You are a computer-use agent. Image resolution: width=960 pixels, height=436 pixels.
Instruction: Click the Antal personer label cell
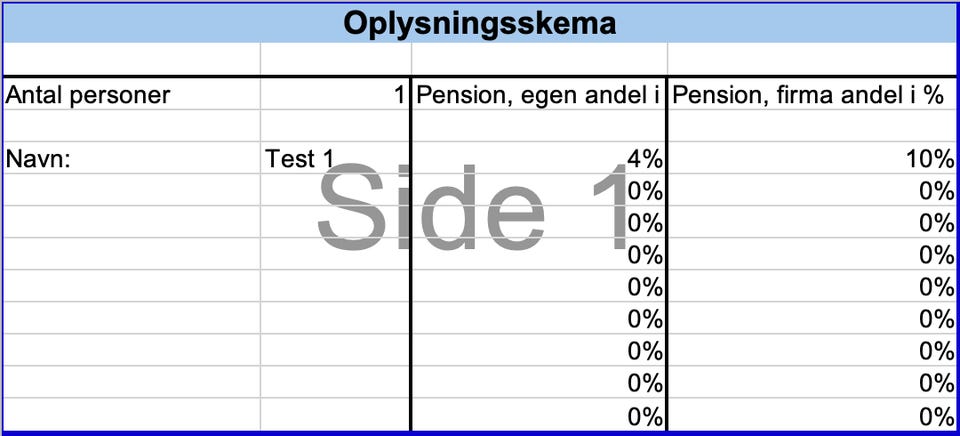[130, 95]
